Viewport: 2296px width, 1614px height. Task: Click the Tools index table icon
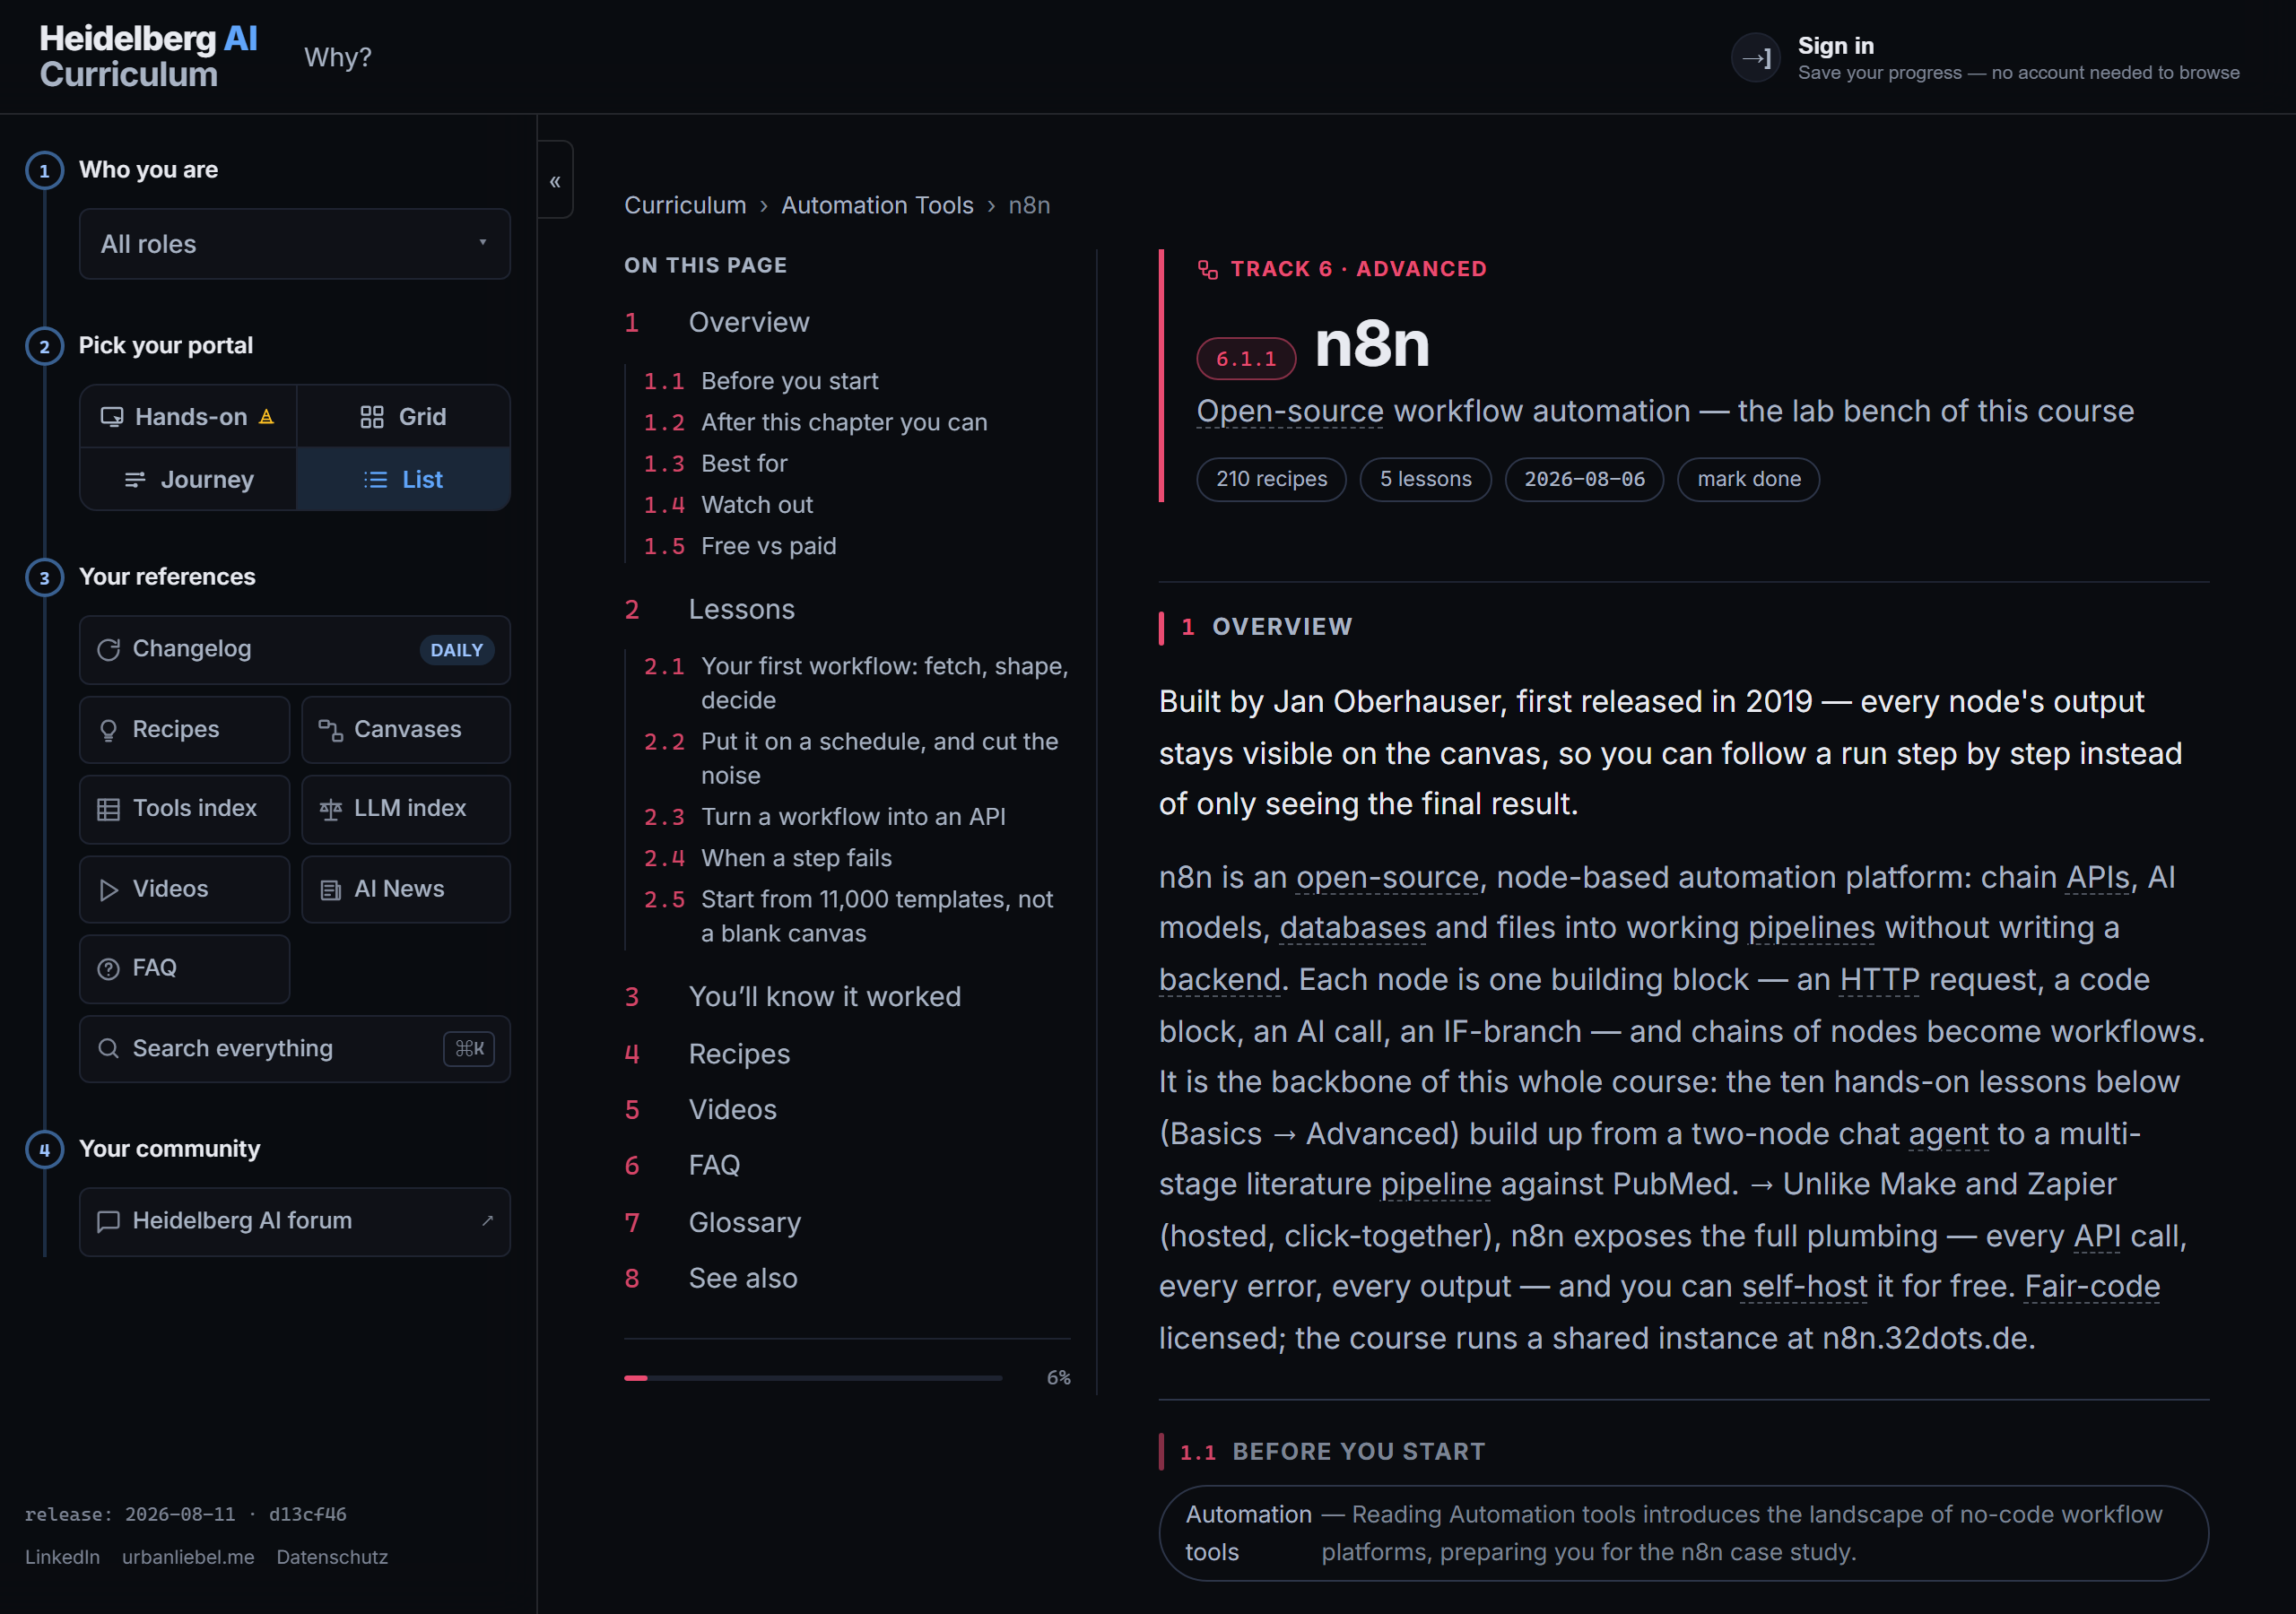point(108,809)
